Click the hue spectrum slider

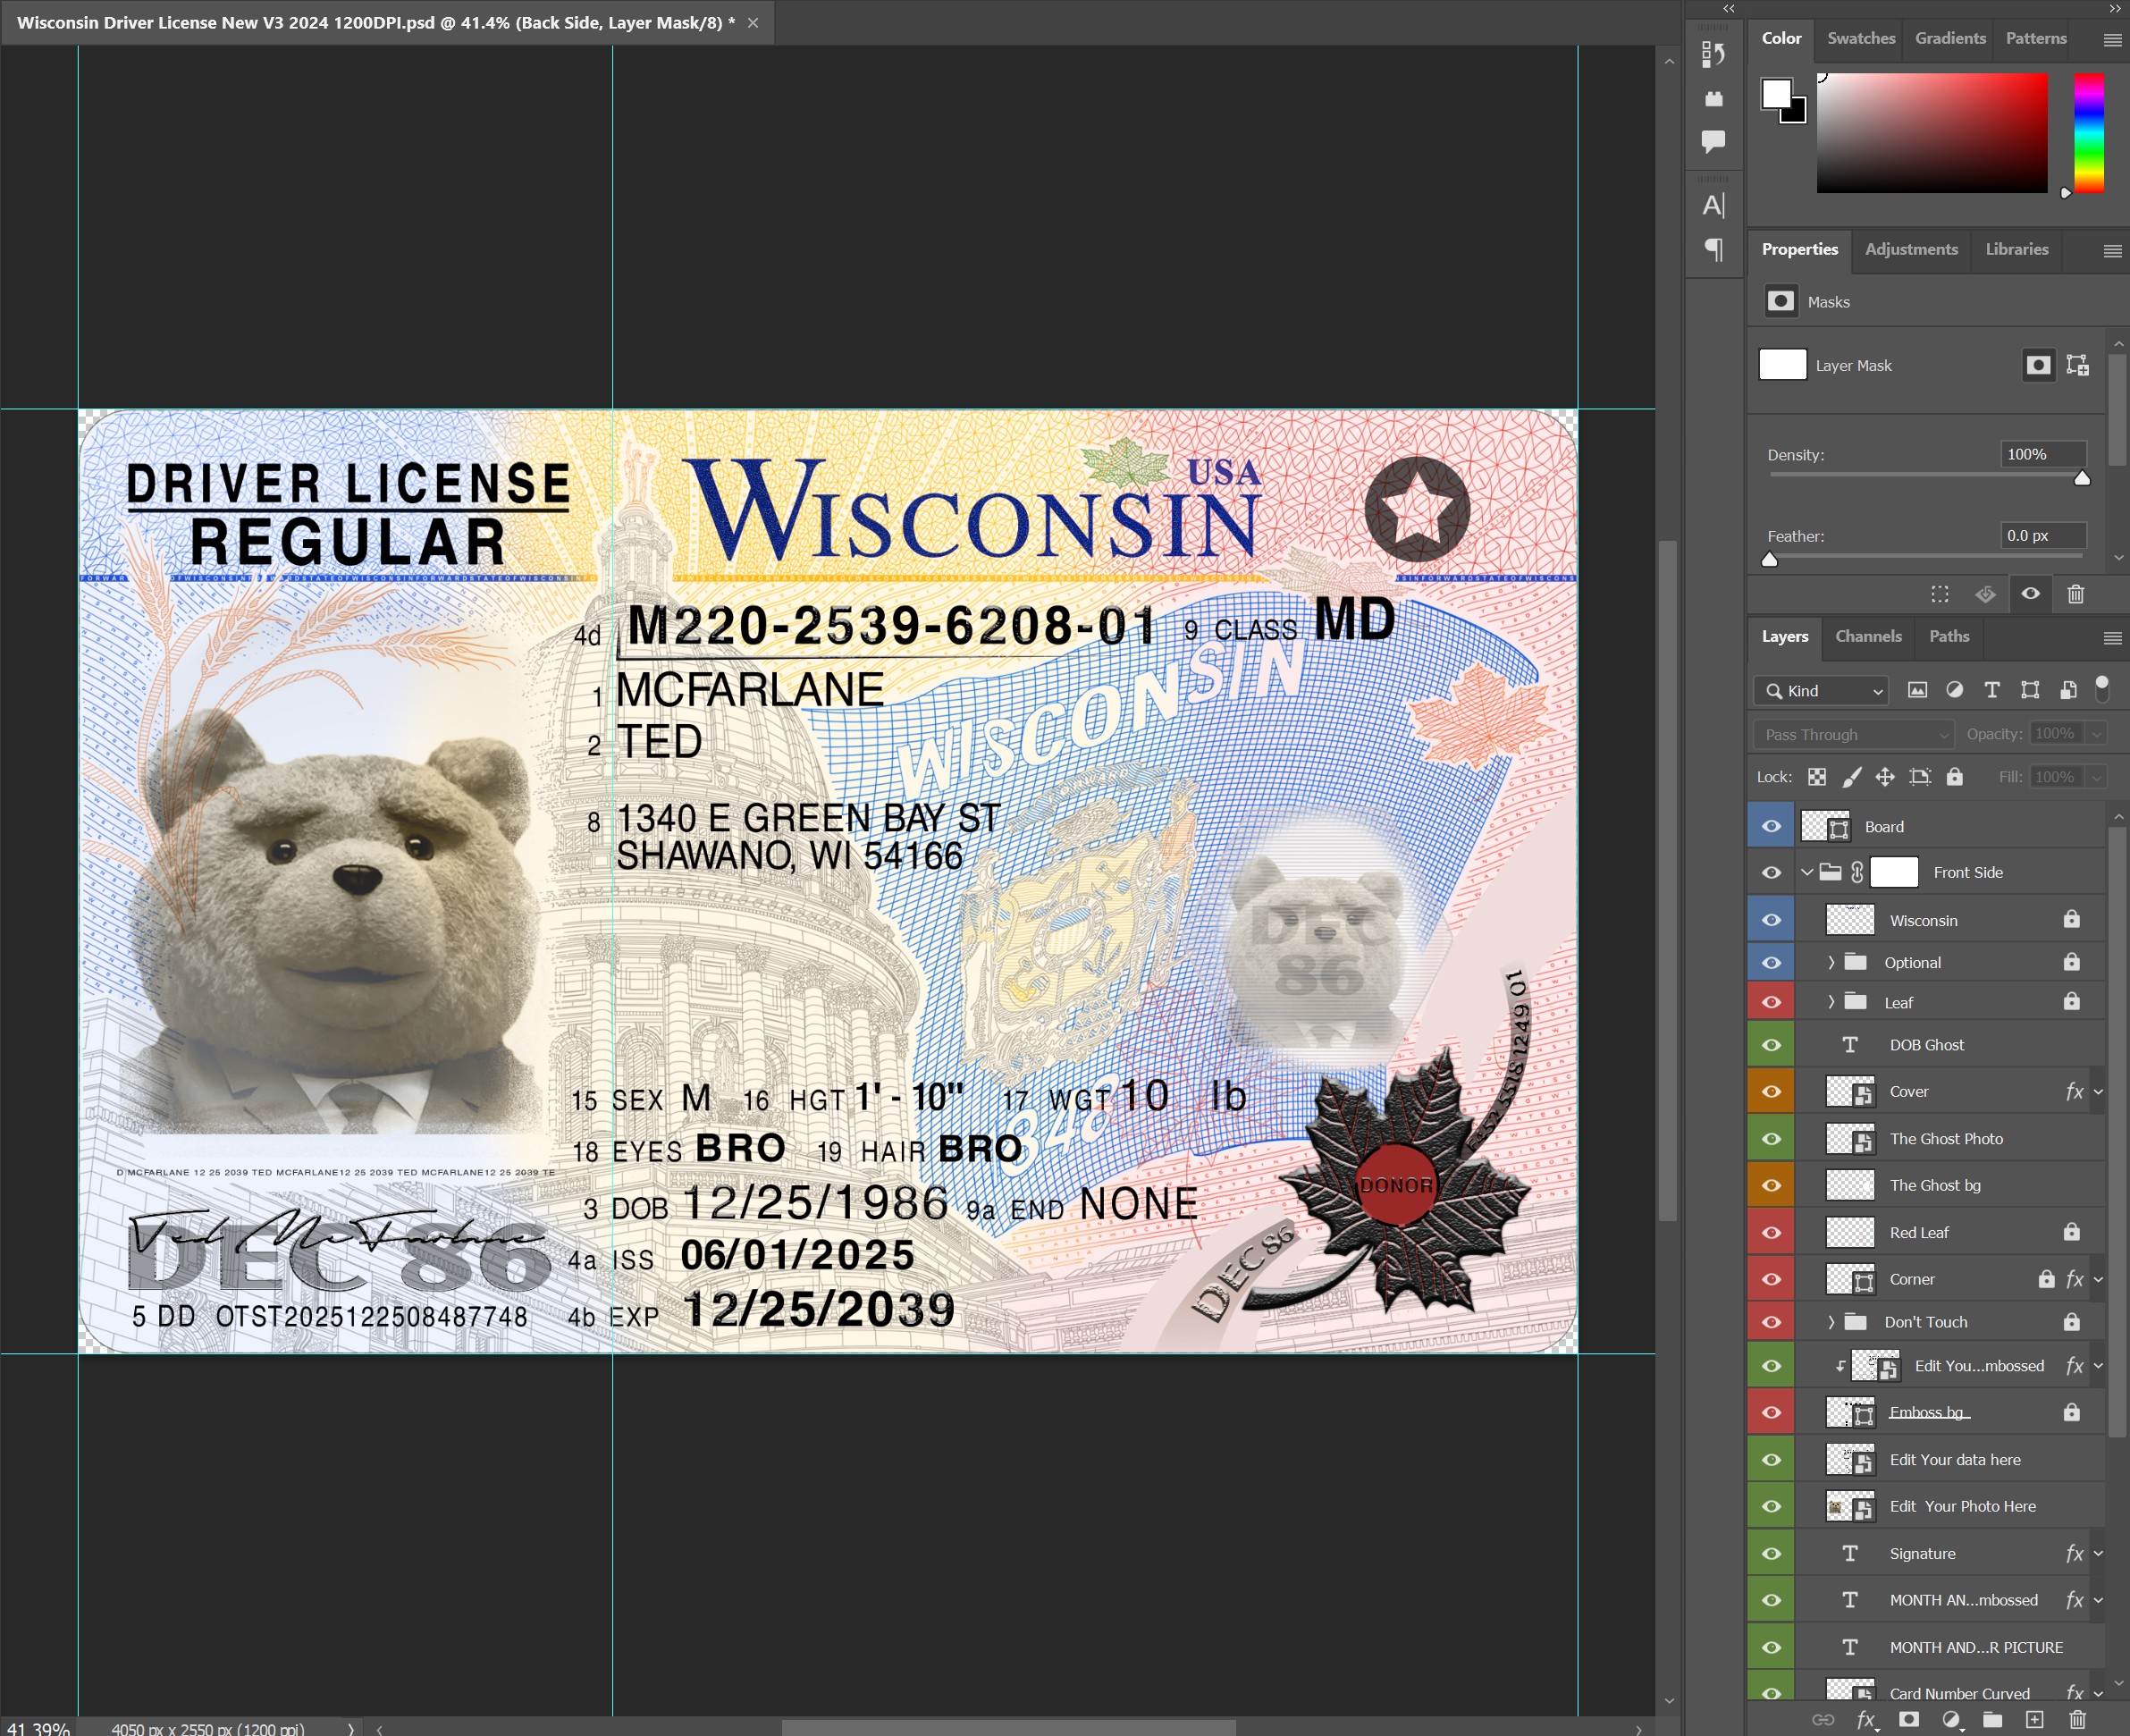tap(2088, 132)
